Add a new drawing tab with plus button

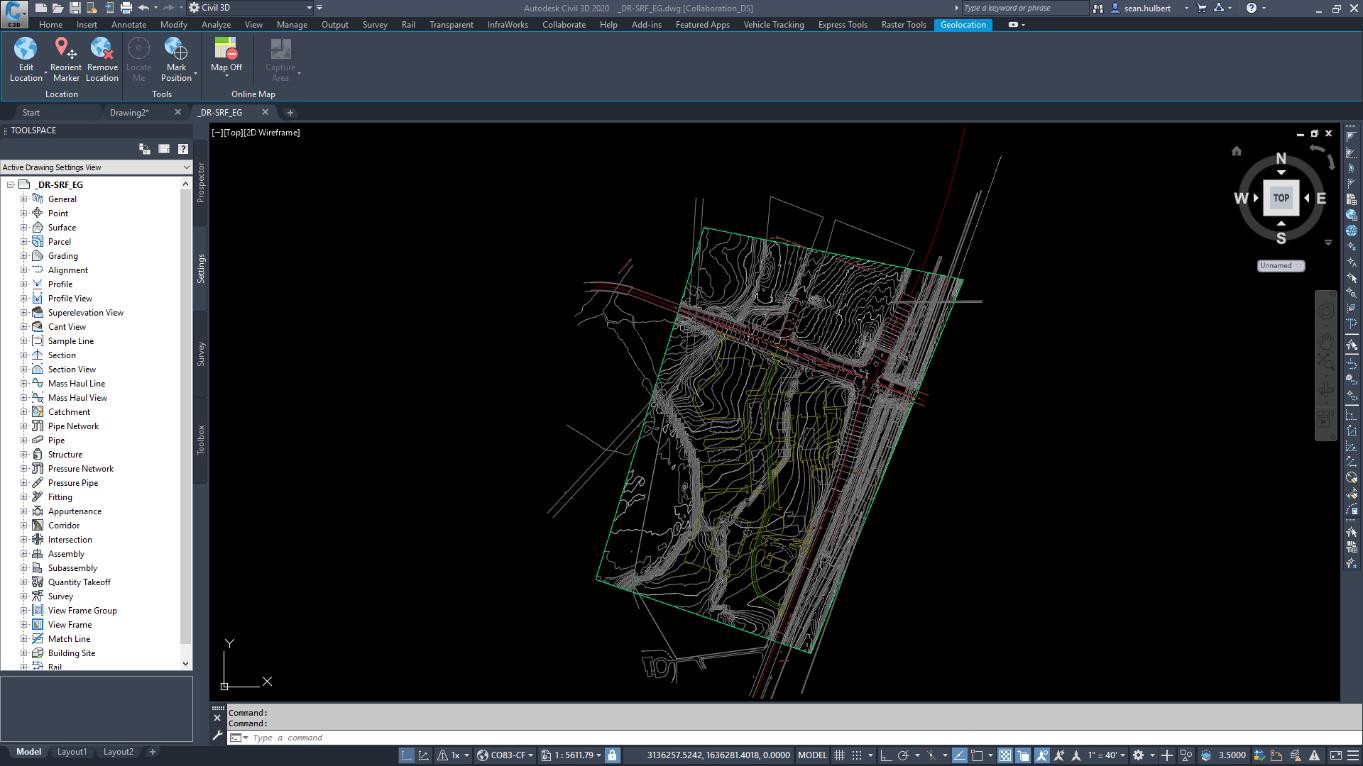pos(290,112)
